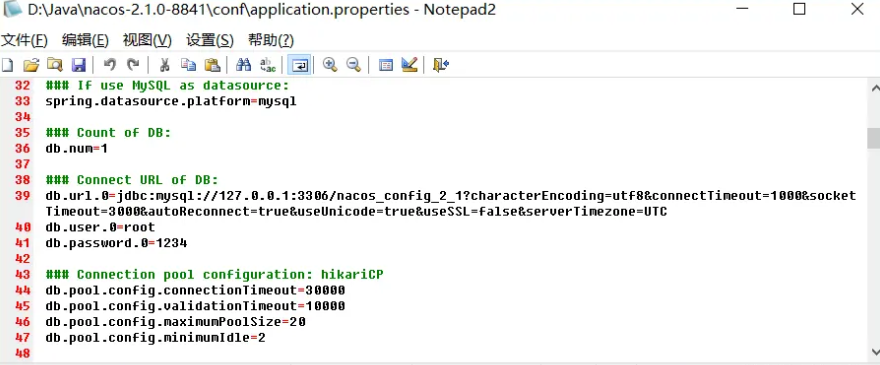Viewport: 880px width, 365px height.
Task: Toggle the Word Wrap toolbar button
Action: [299, 65]
